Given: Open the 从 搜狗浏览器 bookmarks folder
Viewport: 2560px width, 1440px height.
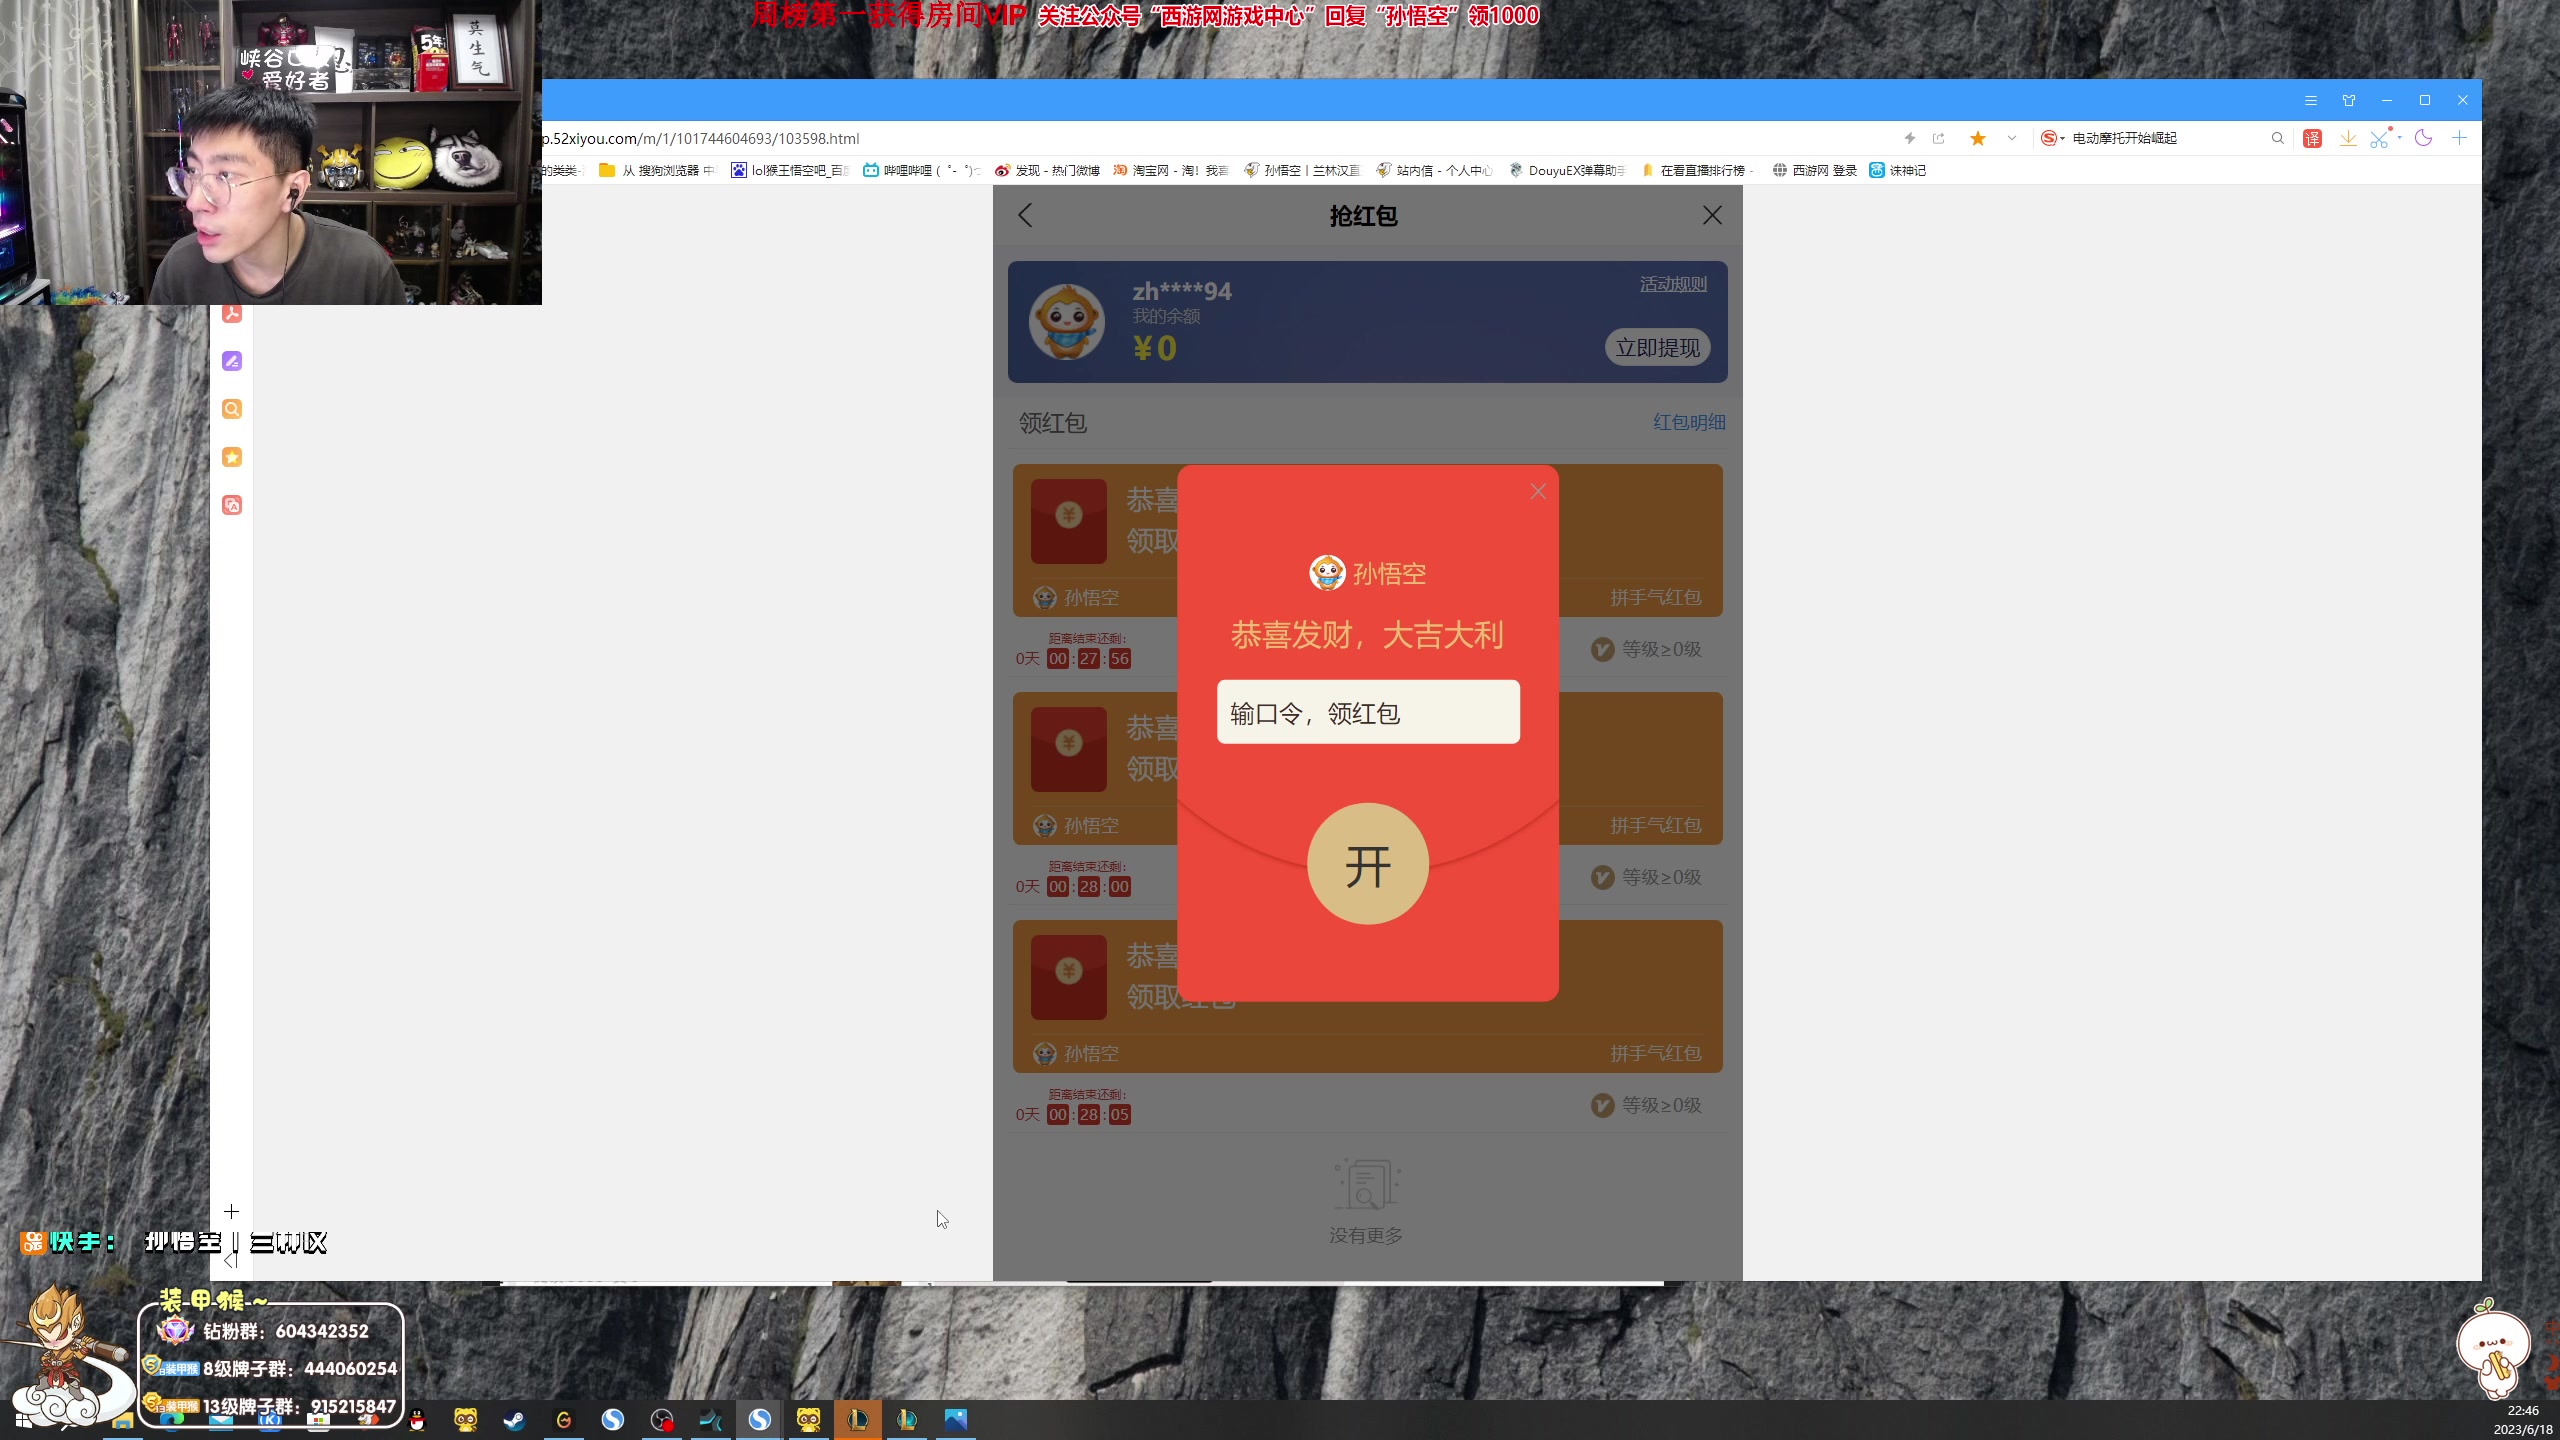Looking at the screenshot, I should pos(657,171).
